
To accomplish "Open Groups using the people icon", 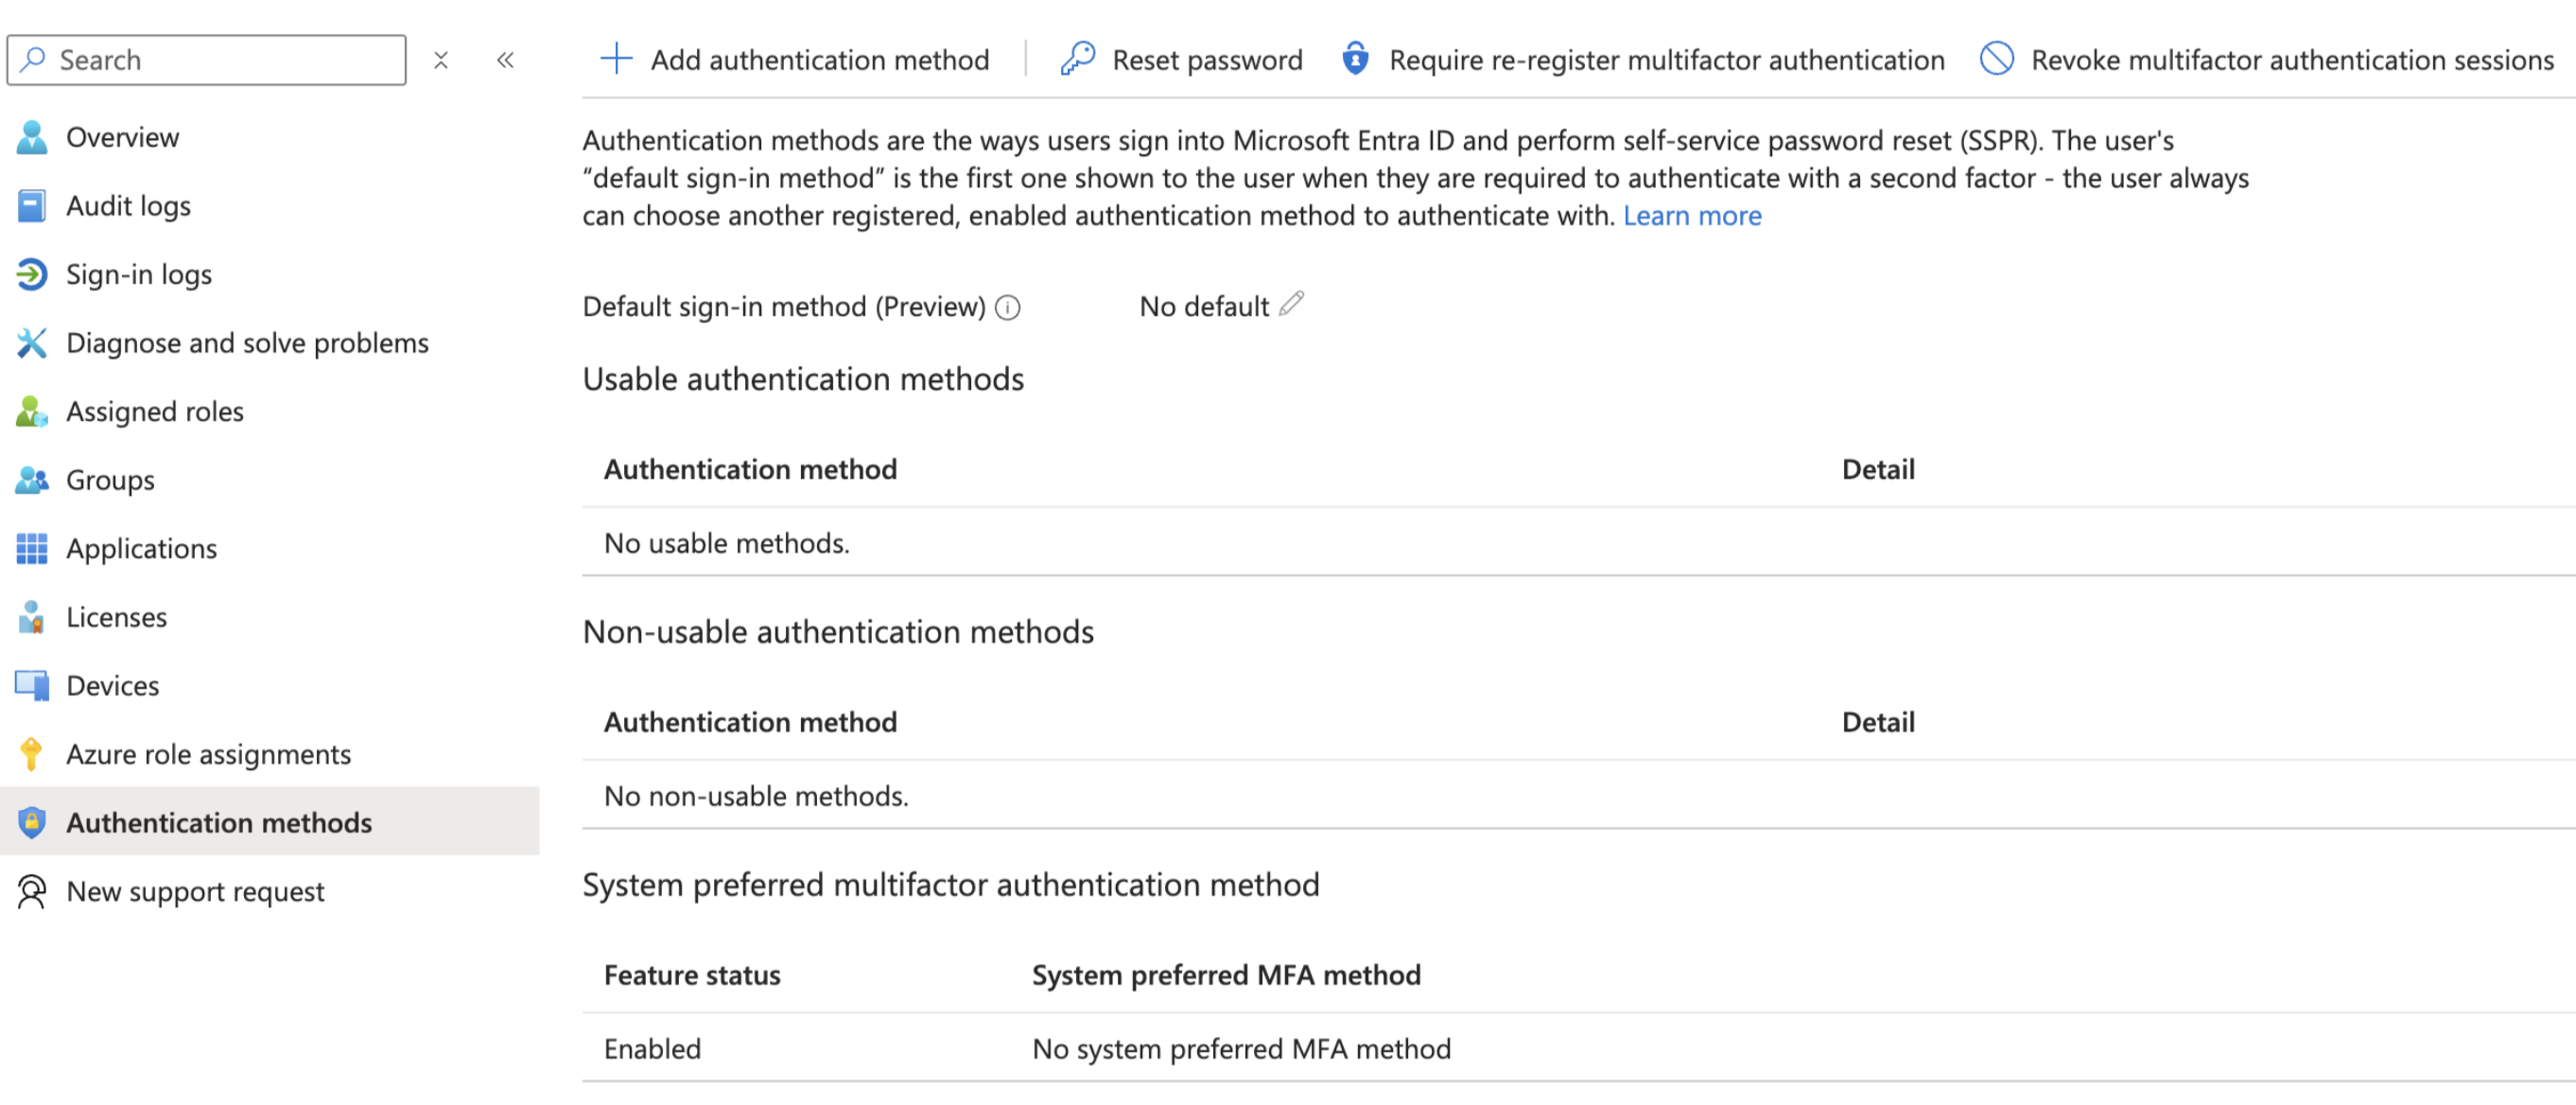I will point(31,480).
